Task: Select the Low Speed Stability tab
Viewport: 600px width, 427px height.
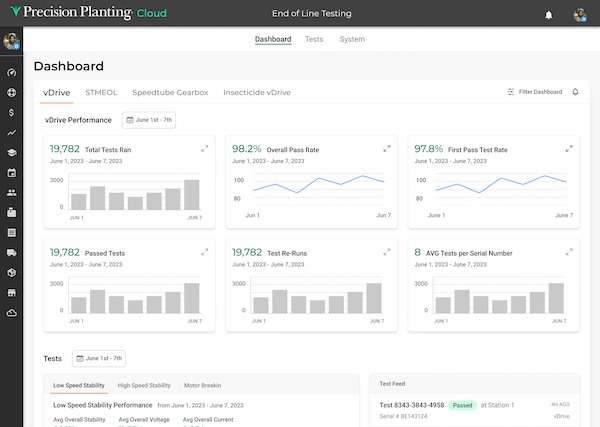Action: [x=79, y=385]
